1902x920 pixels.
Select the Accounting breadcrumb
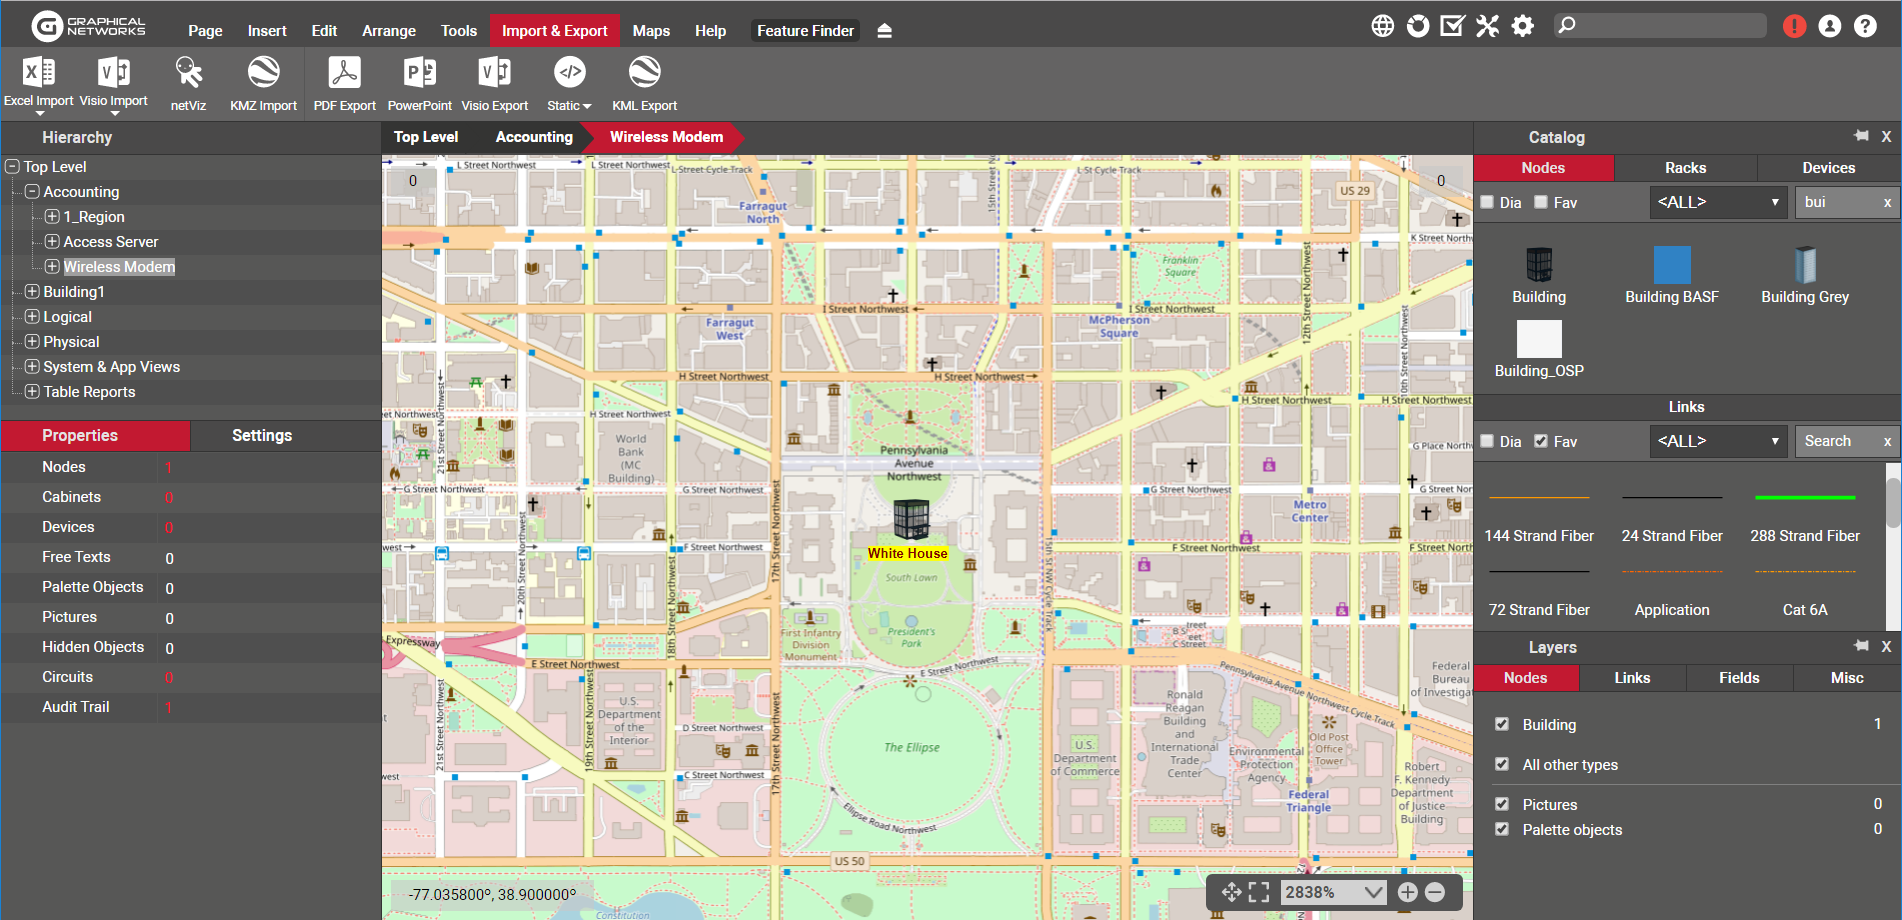point(534,137)
